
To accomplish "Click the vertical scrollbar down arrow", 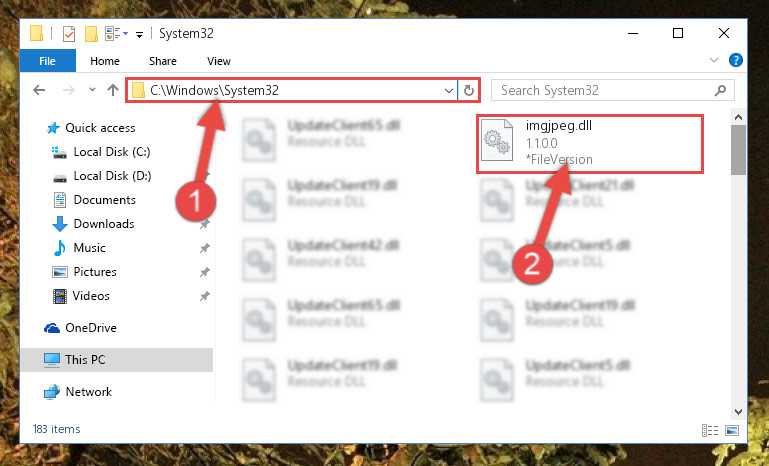I will point(738,411).
